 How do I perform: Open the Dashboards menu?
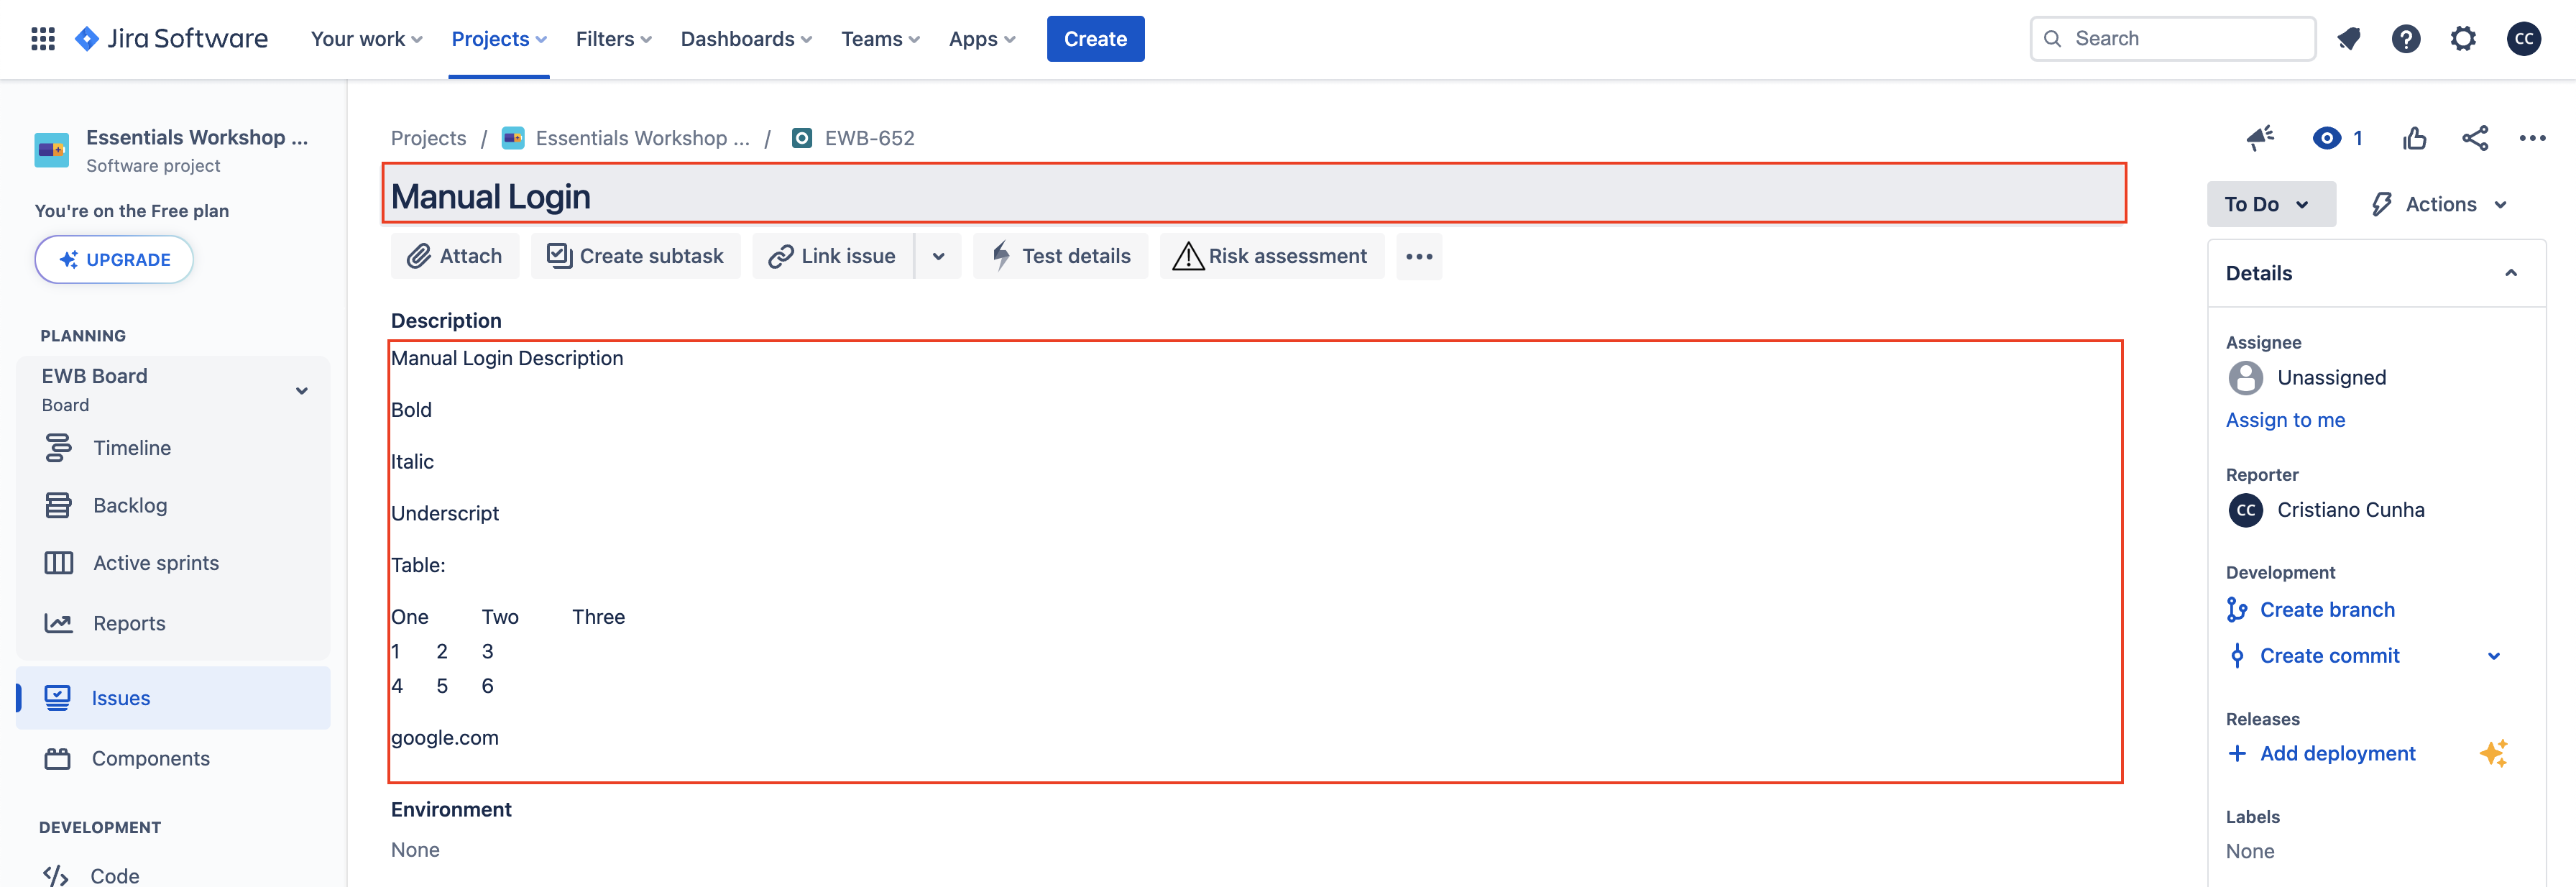point(746,39)
